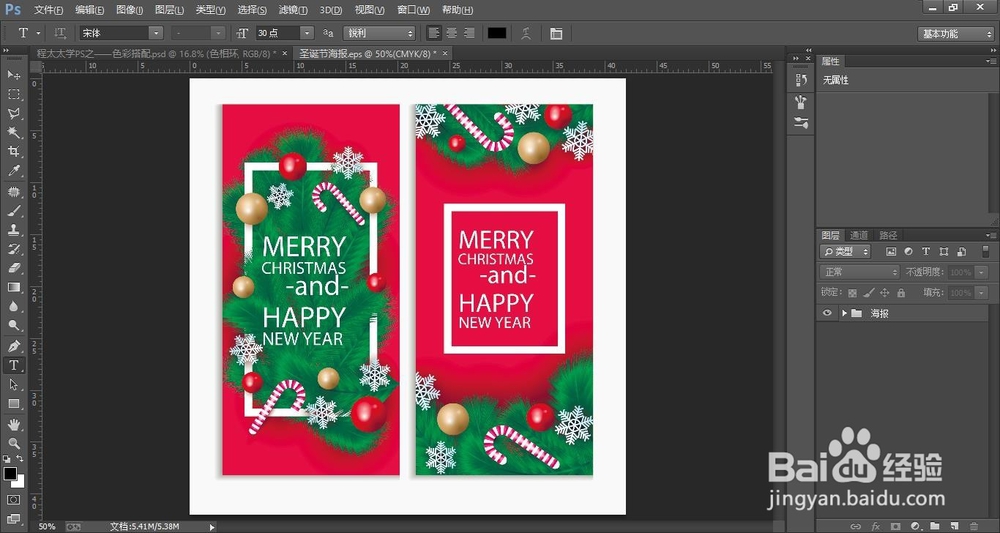Open the 文件 menu
Screen dimensions: 1000x533
coord(48,10)
